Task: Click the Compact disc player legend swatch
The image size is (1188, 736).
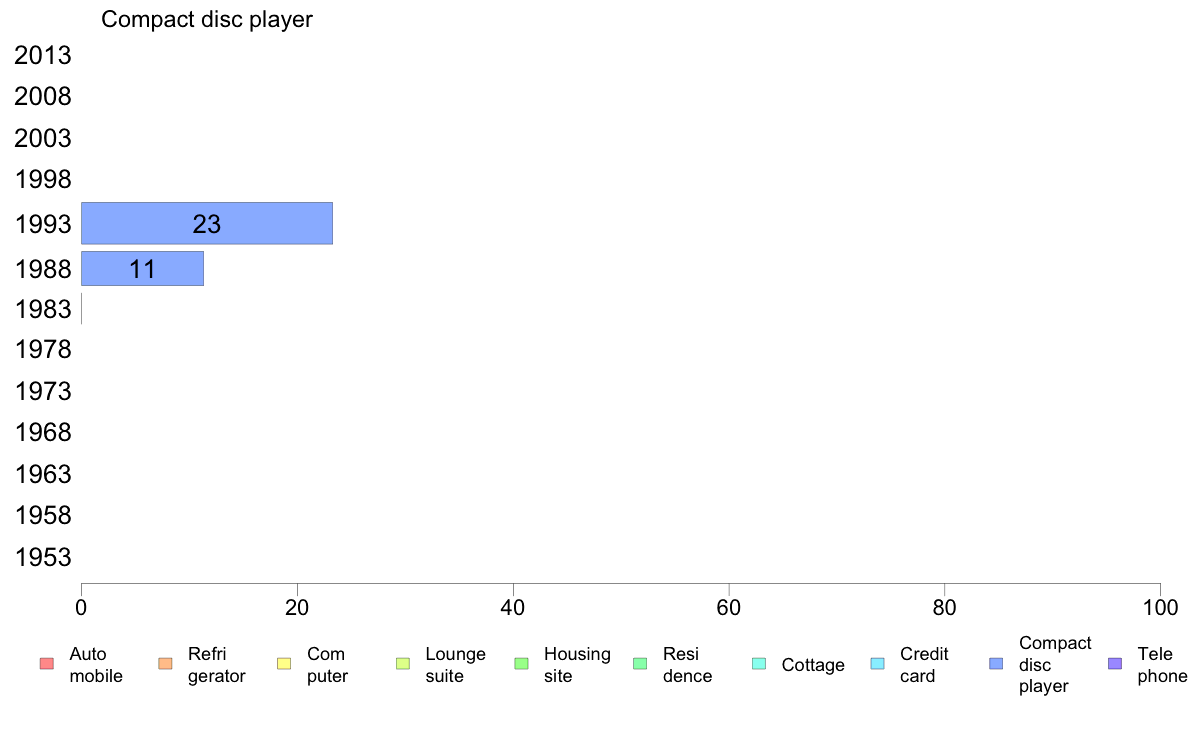Action: [x=996, y=664]
